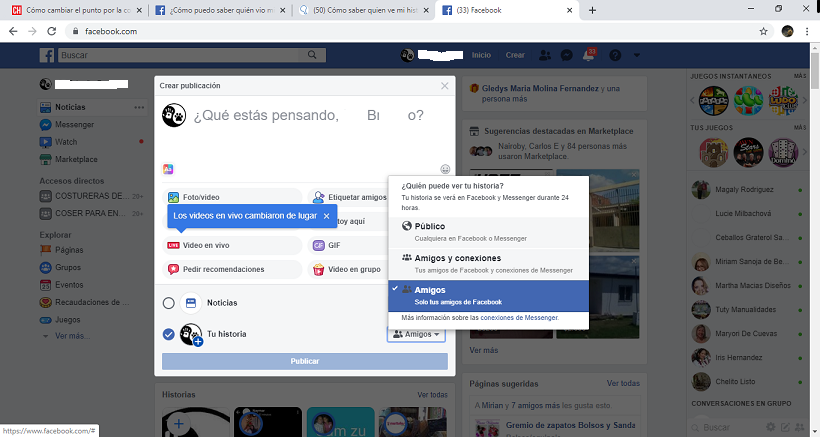
Task: Click the post text field
Action: pyautogui.click(x=309, y=115)
